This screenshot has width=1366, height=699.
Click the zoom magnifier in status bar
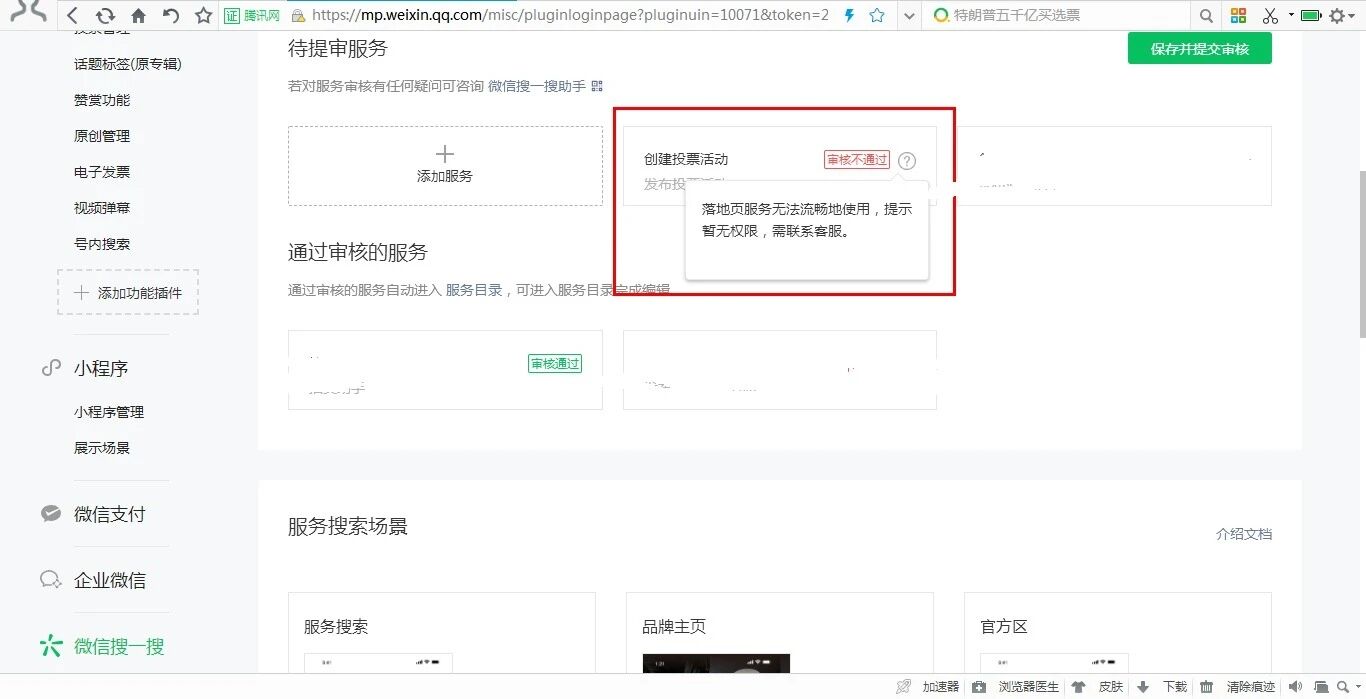pos(1341,687)
